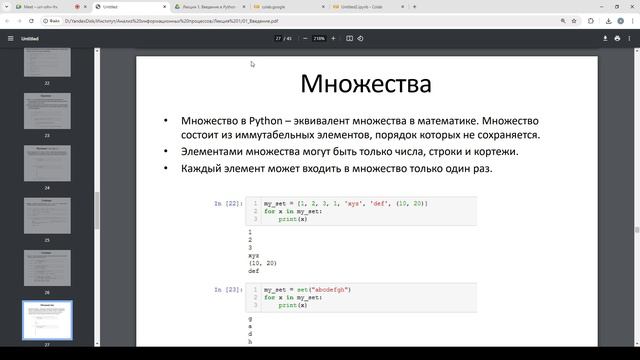Open the browser extensions icon
This screenshot has width=640, height=360.
click(591, 21)
